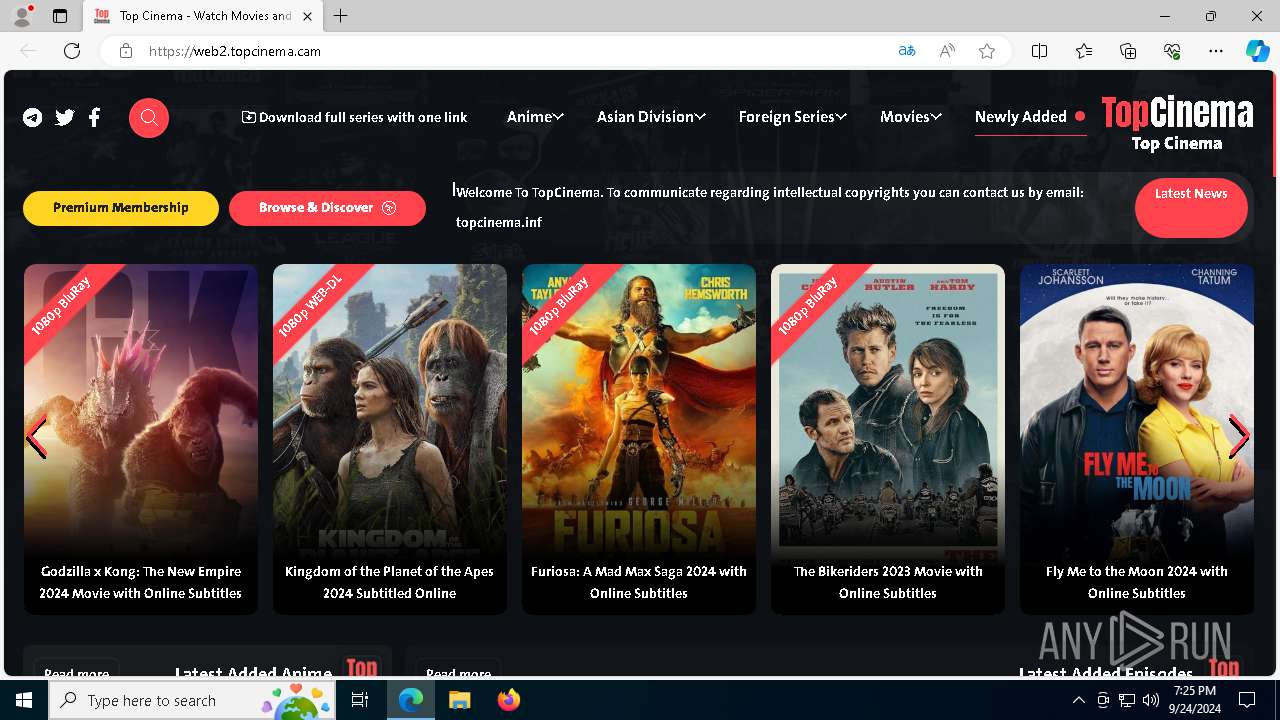The height and width of the screenshot is (720, 1280).
Task: Open Firefox from taskbar
Action: pyautogui.click(x=508, y=700)
